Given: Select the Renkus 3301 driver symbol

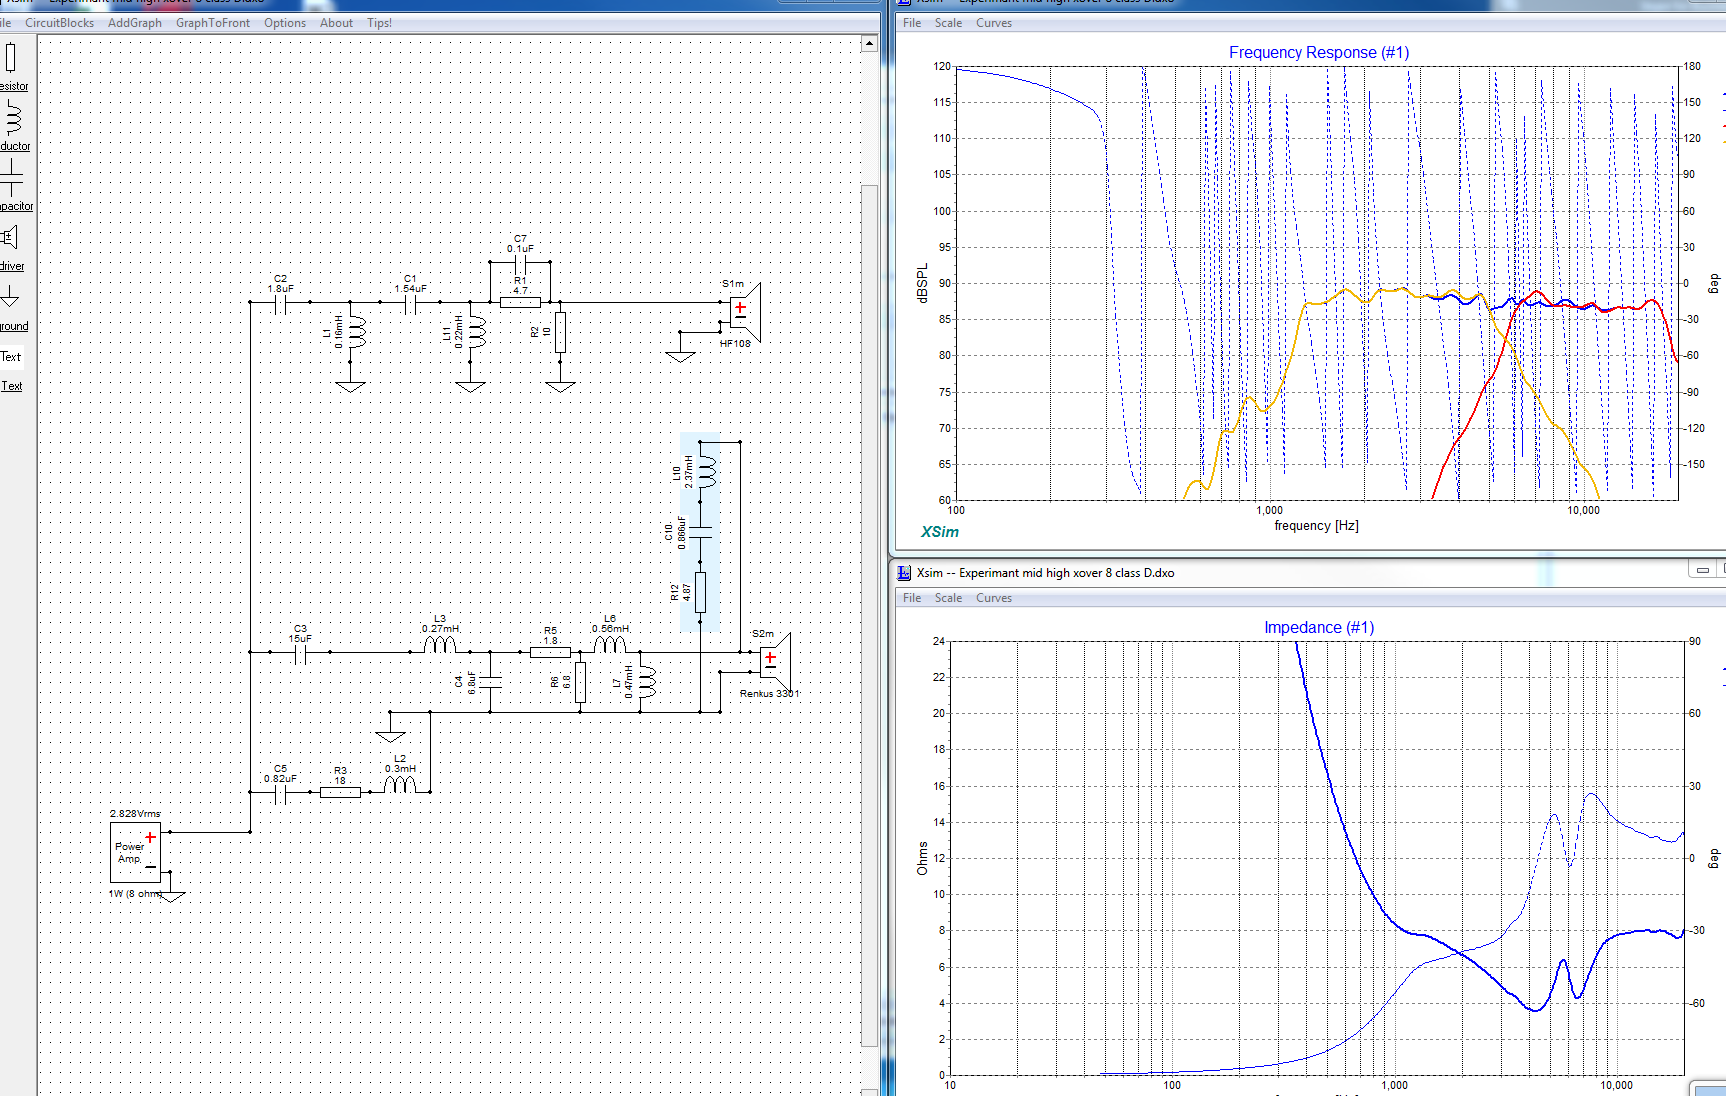Looking at the screenshot, I should coord(775,662).
